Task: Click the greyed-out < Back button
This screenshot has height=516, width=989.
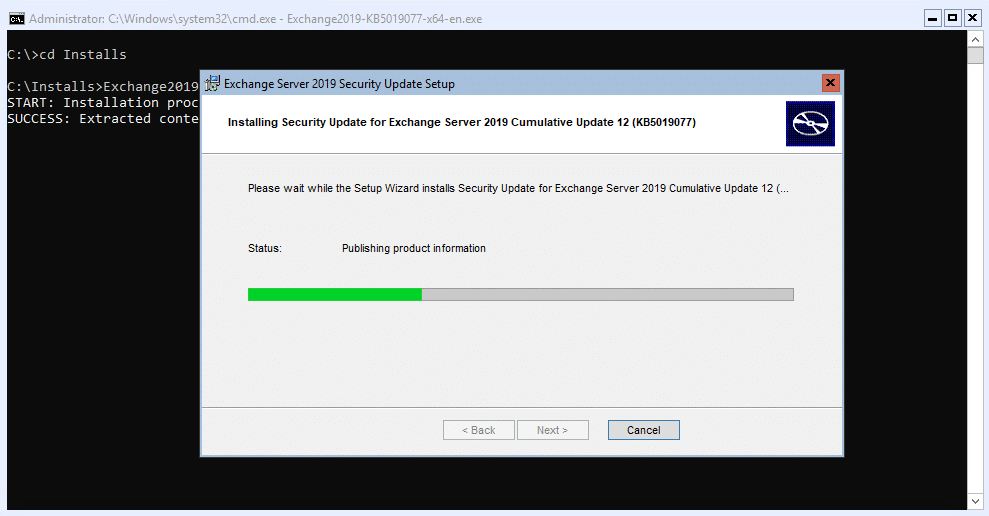Action: pos(479,430)
